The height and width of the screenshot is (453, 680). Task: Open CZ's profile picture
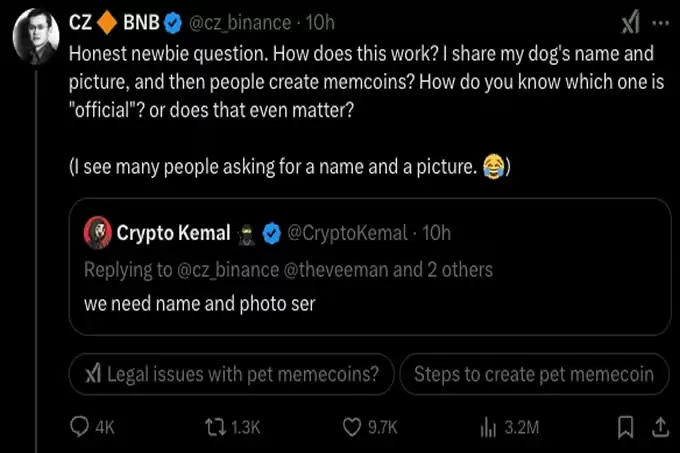pos(35,40)
